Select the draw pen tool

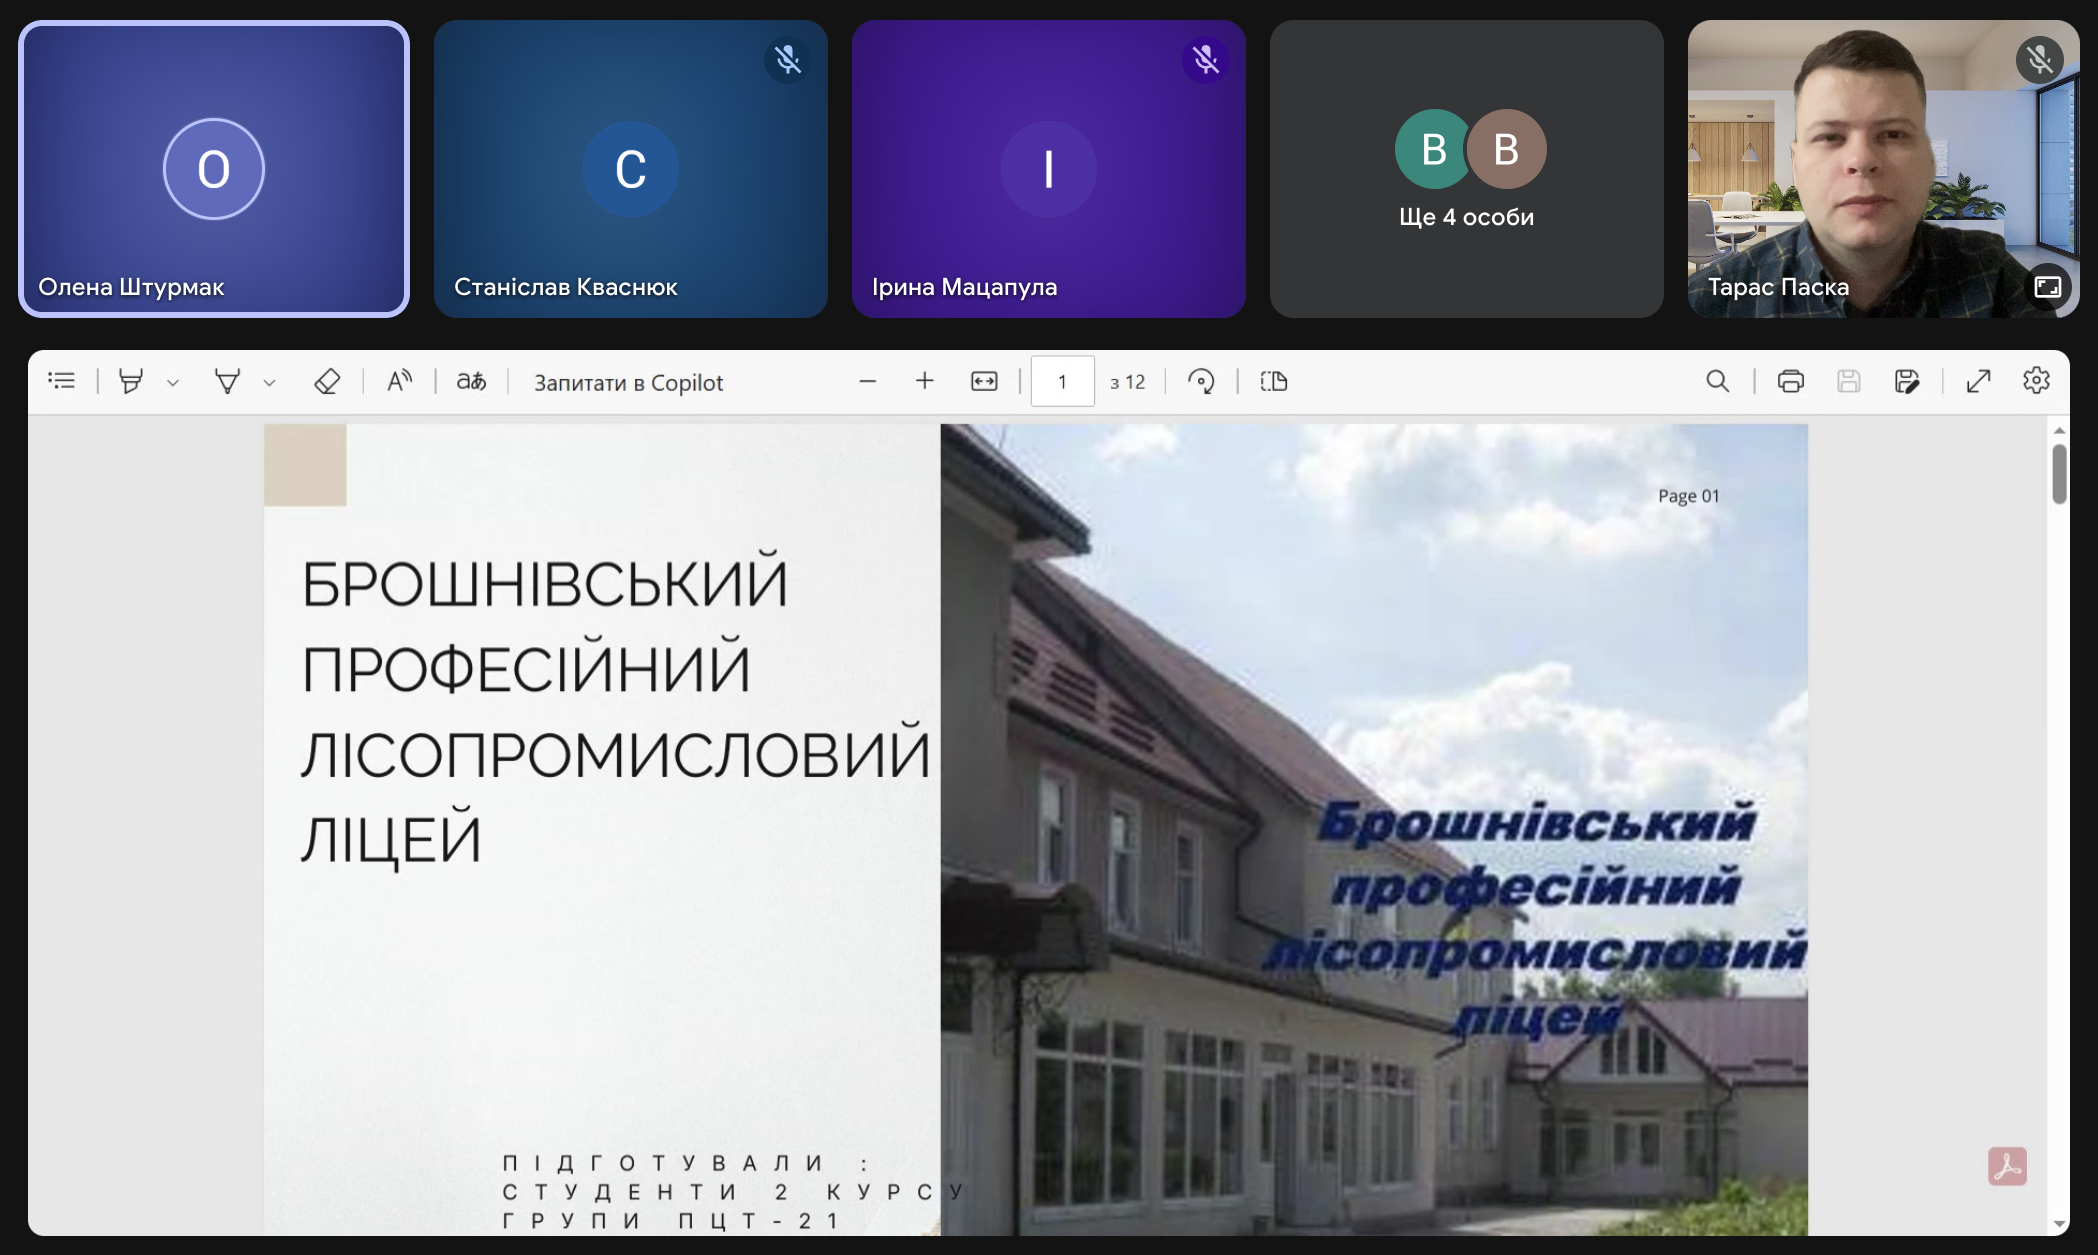pyautogui.click(x=227, y=381)
